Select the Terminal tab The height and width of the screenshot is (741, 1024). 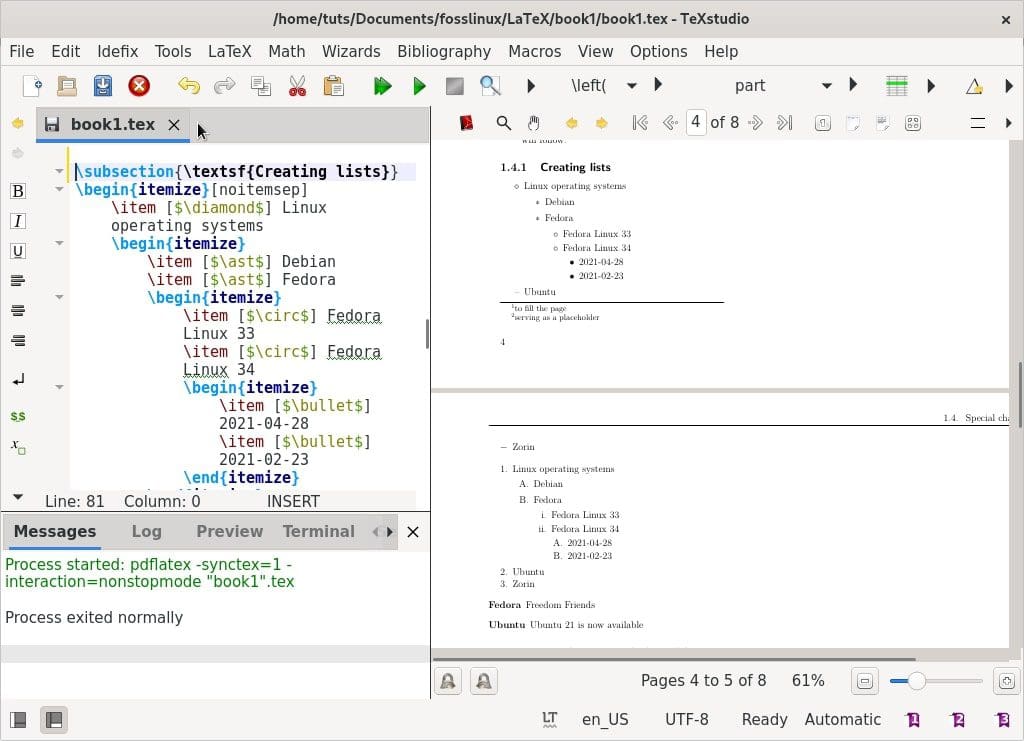[318, 531]
